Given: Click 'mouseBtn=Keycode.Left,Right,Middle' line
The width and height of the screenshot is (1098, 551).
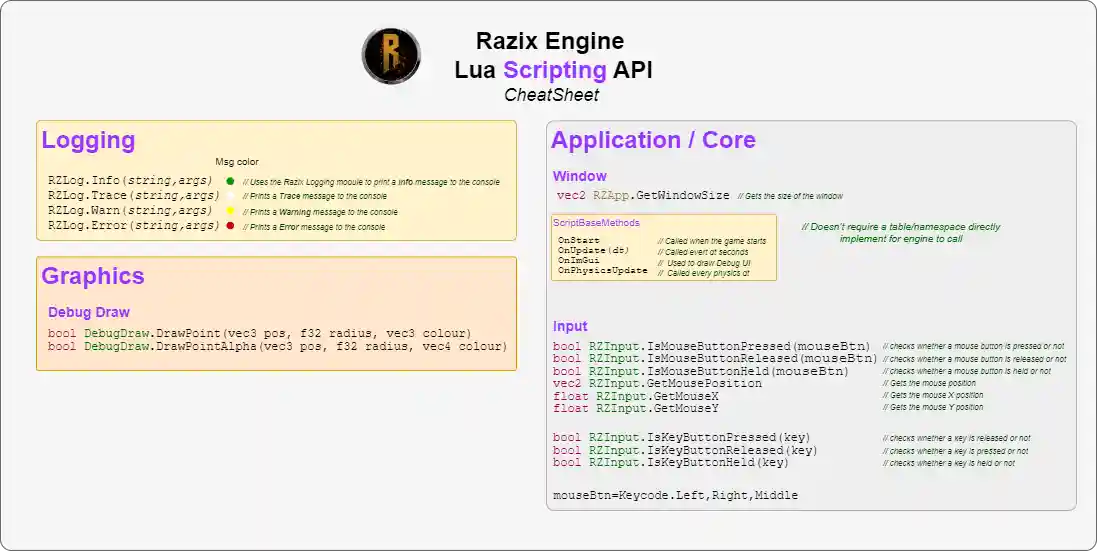Looking at the screenshot, I should click(x=675, y=495).
